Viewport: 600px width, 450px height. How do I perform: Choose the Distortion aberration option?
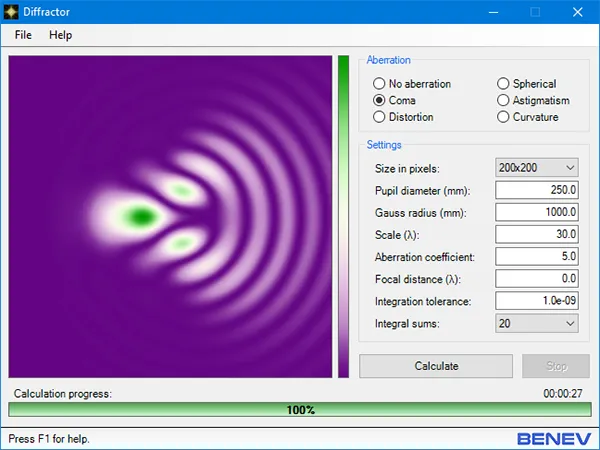tap(403, 117)
